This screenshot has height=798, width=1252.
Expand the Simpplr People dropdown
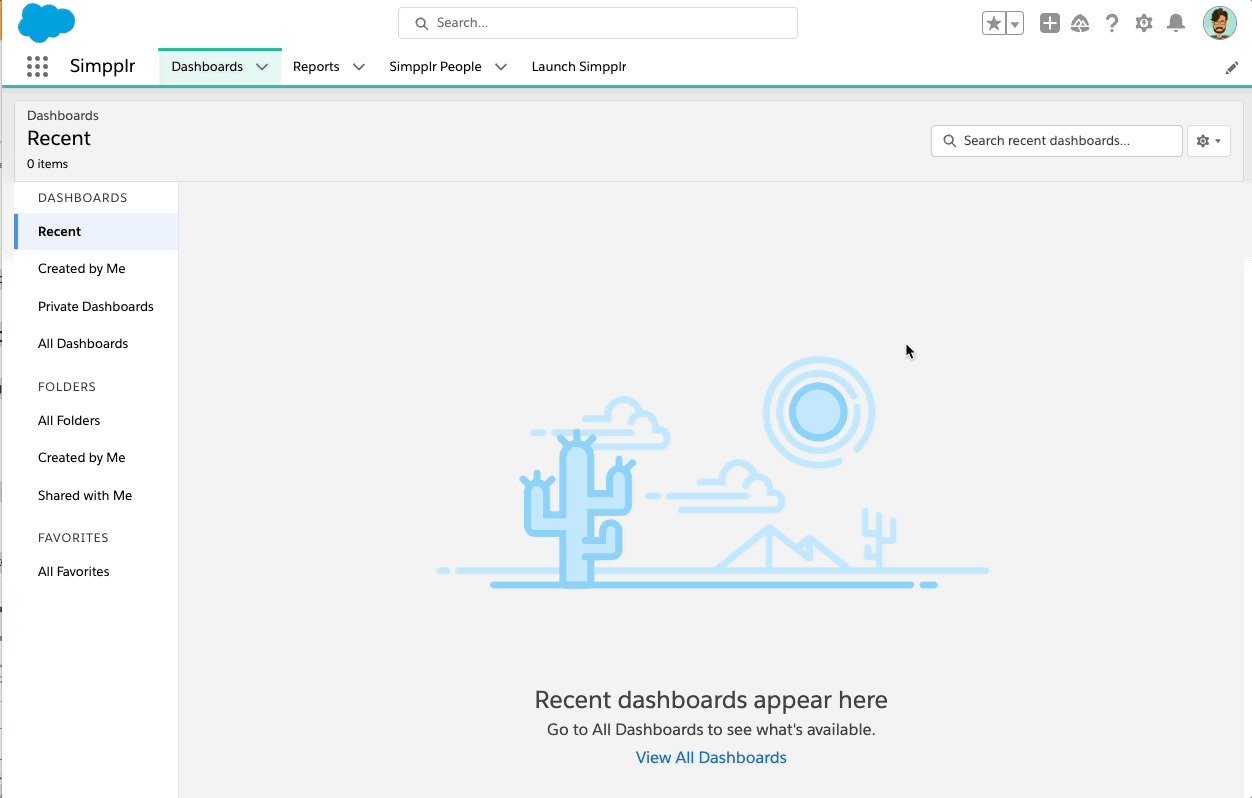(500, 66)
